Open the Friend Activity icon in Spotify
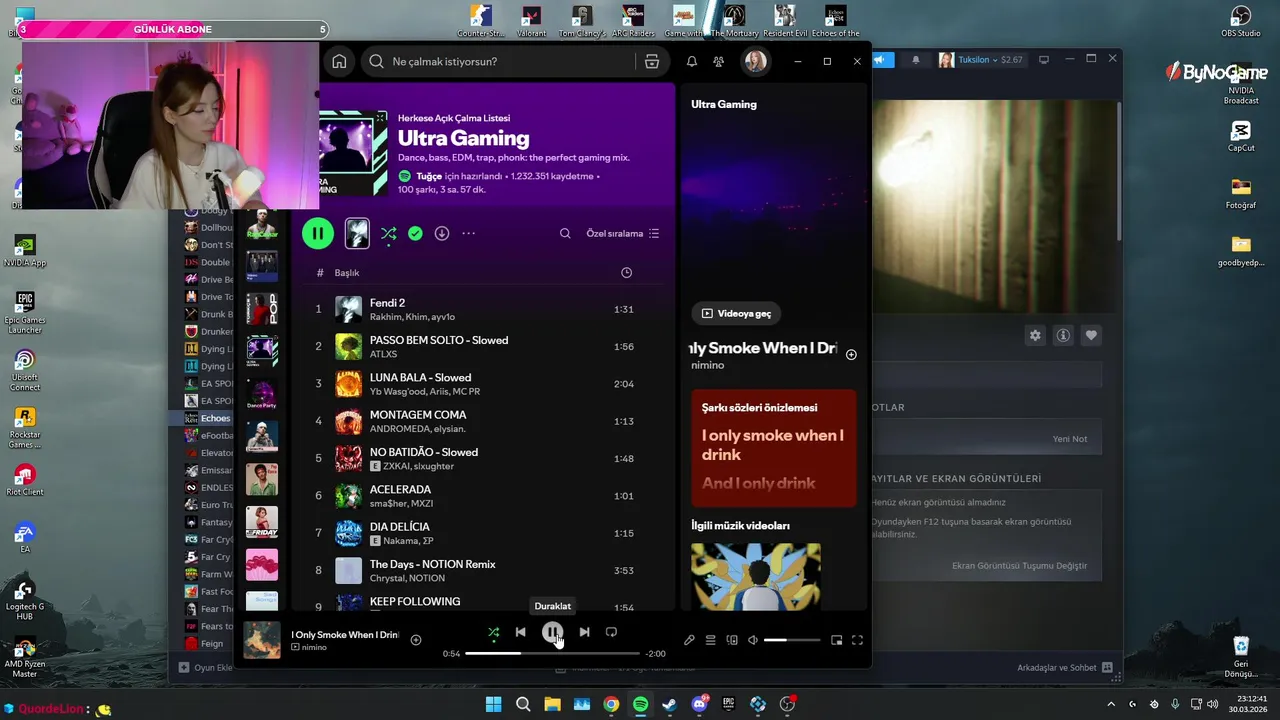 click(718, 61)
